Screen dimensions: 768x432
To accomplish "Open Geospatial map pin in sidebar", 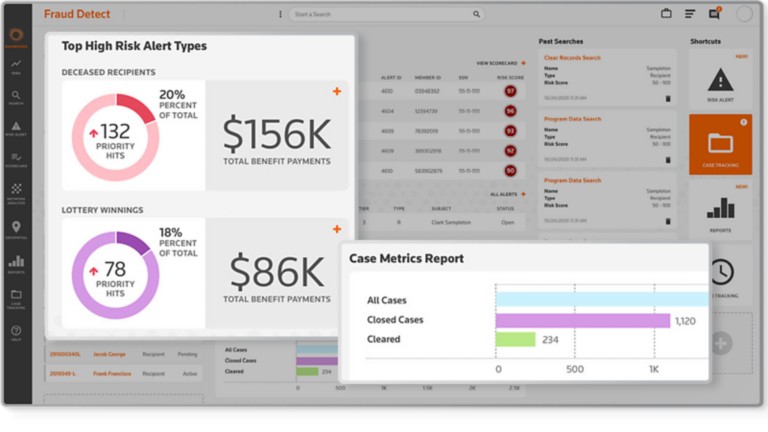I will coord(16,230).
